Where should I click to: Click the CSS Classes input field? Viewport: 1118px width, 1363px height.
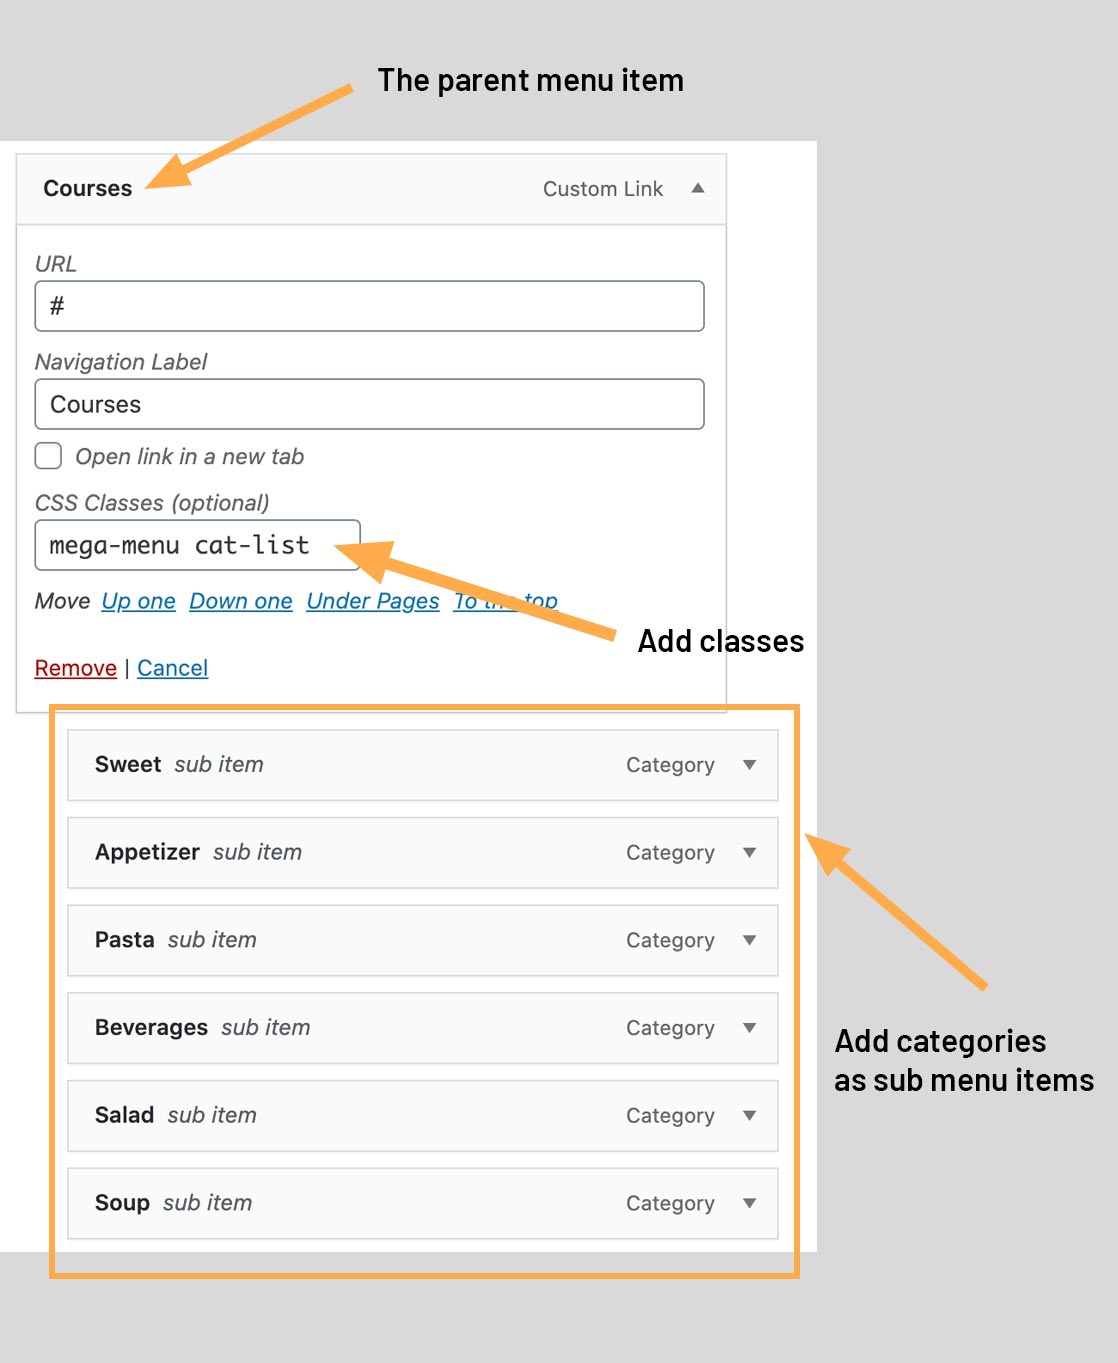tap(197, 545)
